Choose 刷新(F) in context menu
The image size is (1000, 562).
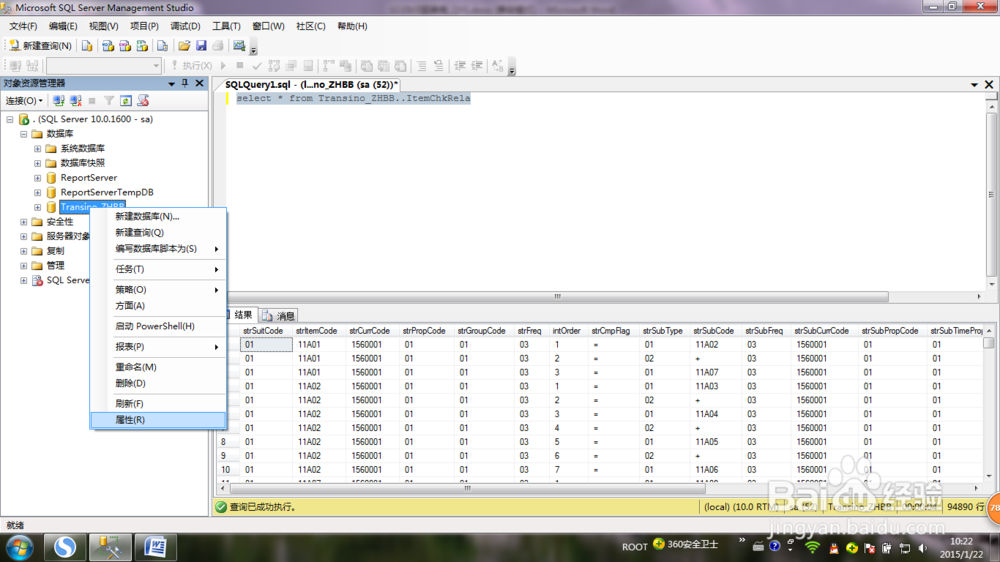158,404
